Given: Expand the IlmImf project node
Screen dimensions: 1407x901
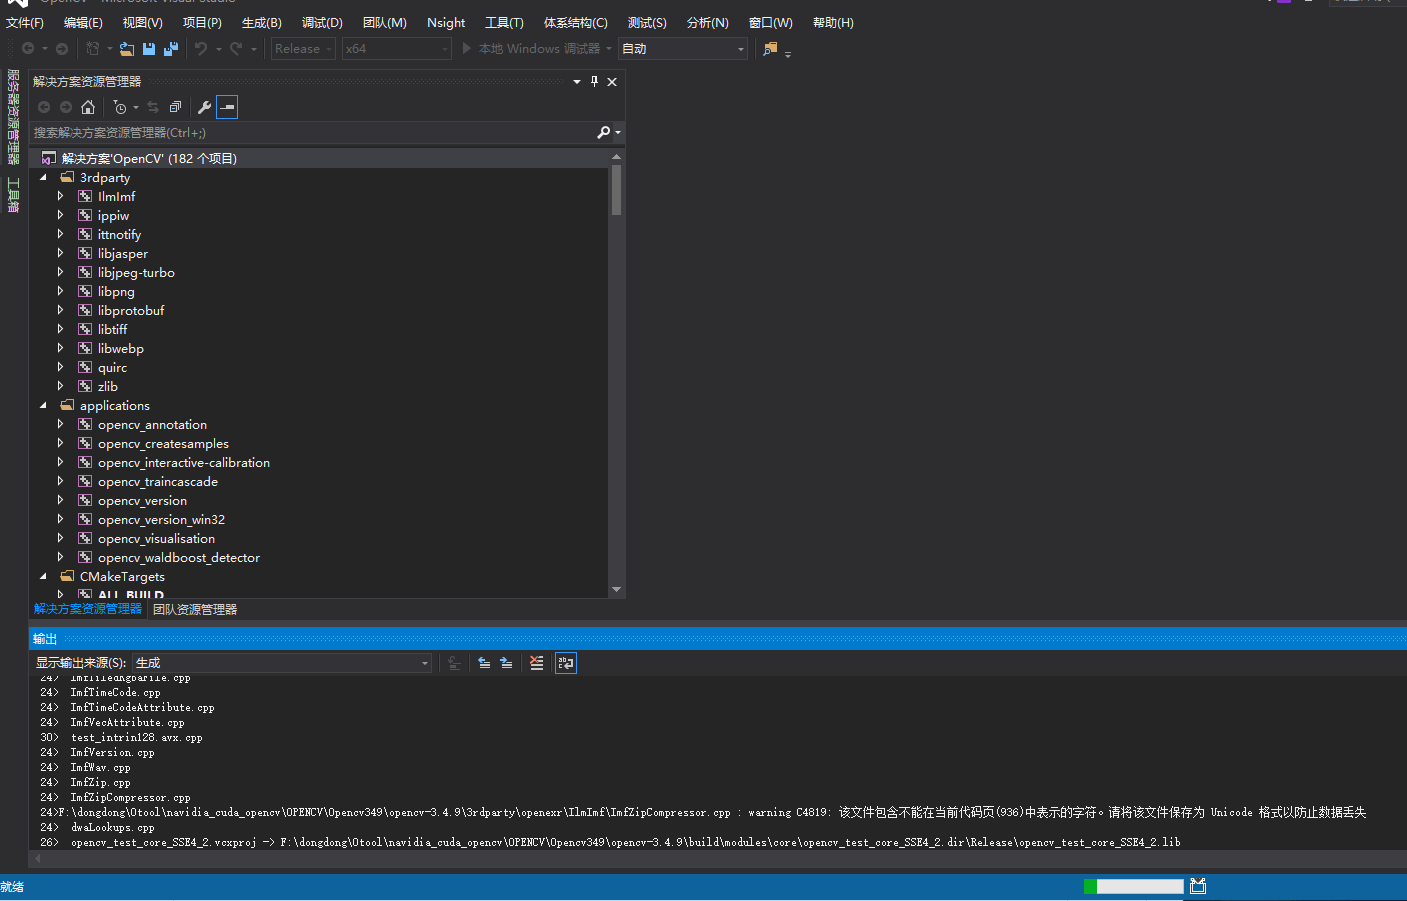Looking at the screenshot, I should click(60, 196).
